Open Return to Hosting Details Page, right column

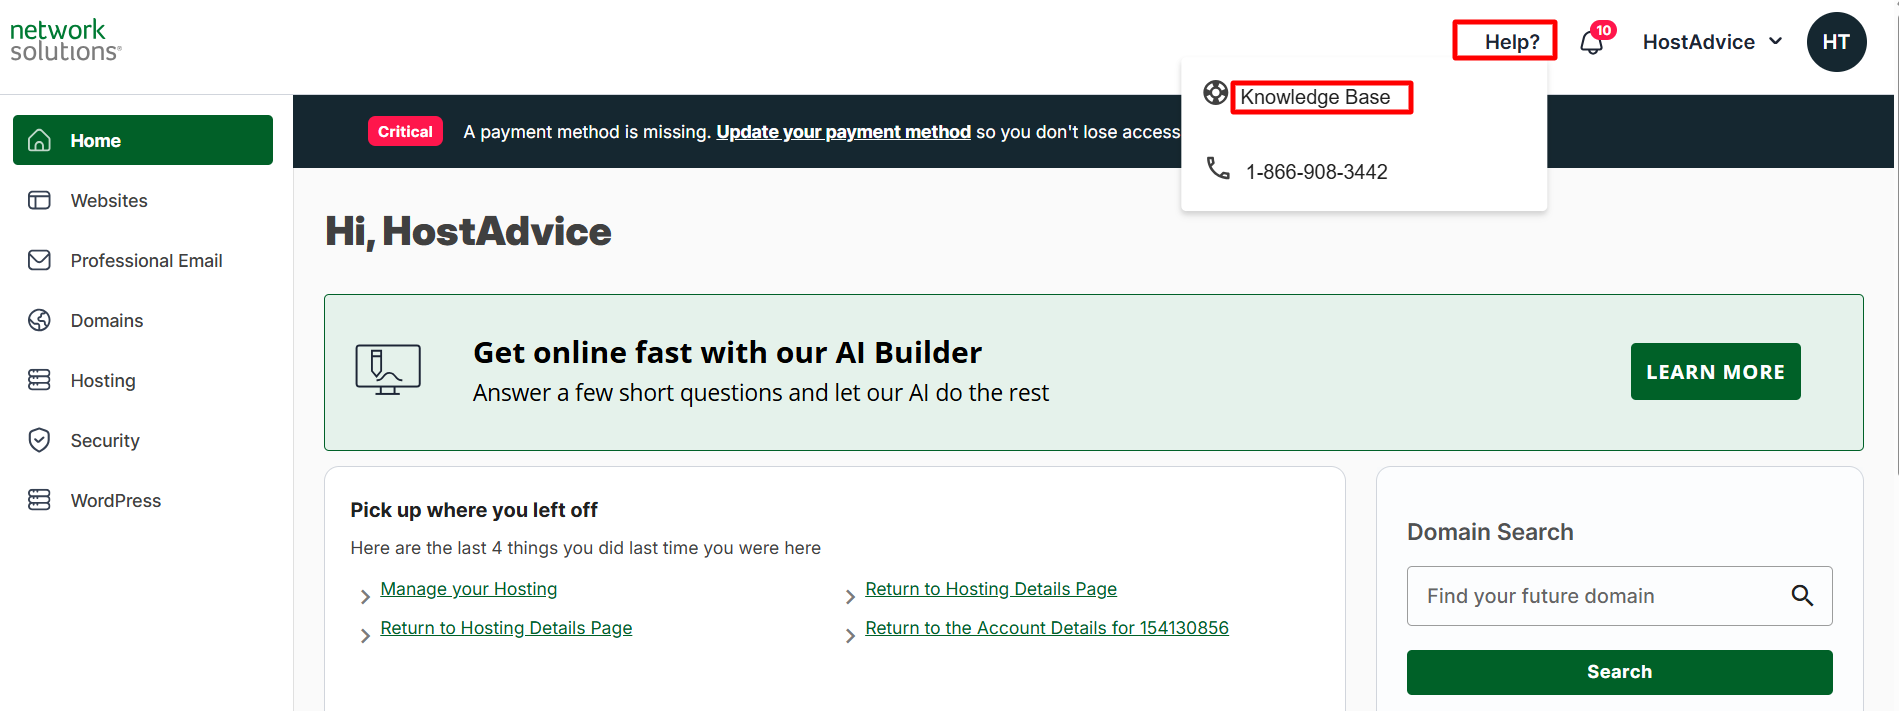(991, 589)
